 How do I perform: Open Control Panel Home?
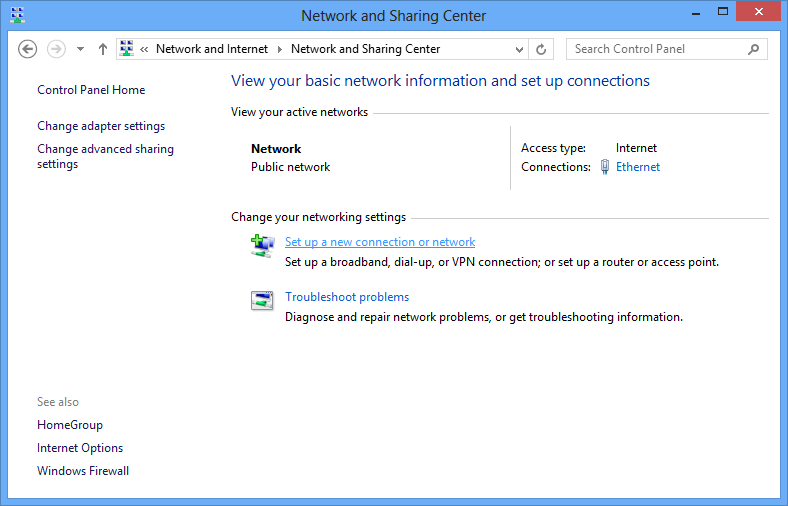(x=91, y=90)
